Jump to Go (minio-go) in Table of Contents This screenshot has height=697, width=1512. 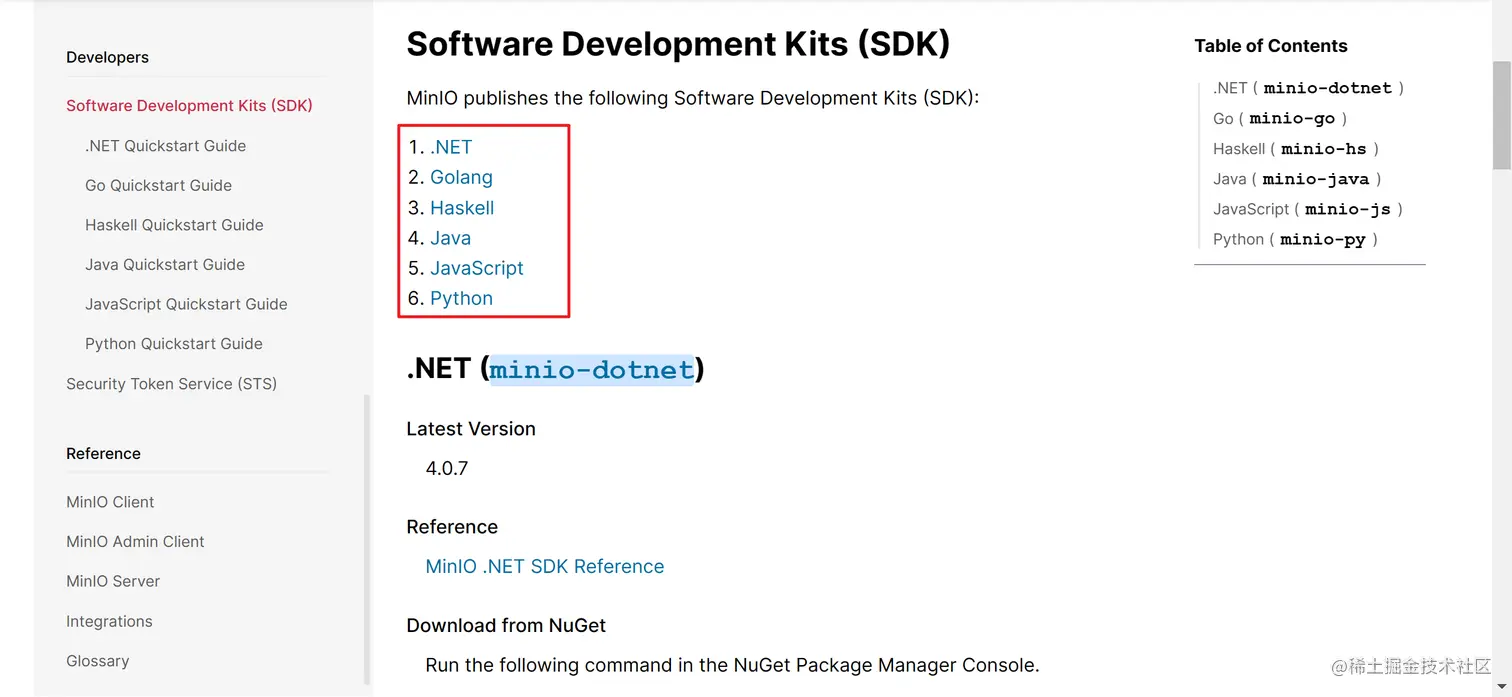coord(1280,118)
